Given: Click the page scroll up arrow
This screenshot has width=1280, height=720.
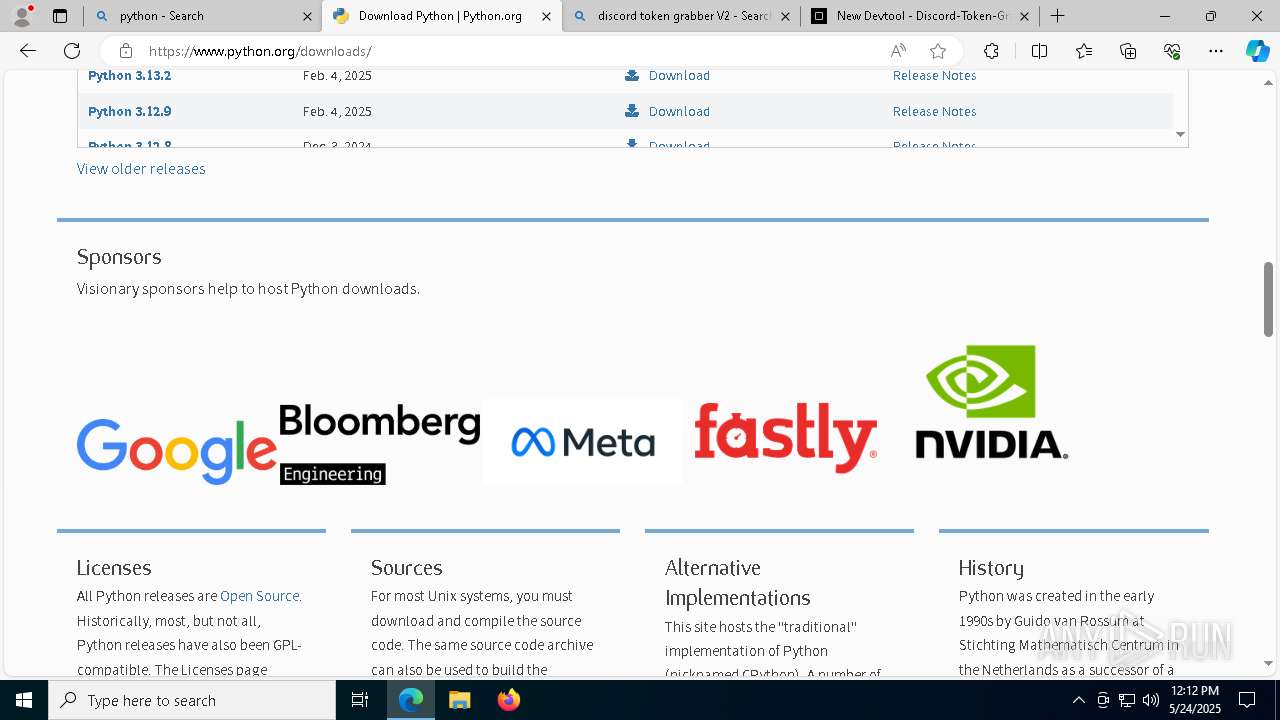Looking at the screenshot, I should pos(1268,83).
